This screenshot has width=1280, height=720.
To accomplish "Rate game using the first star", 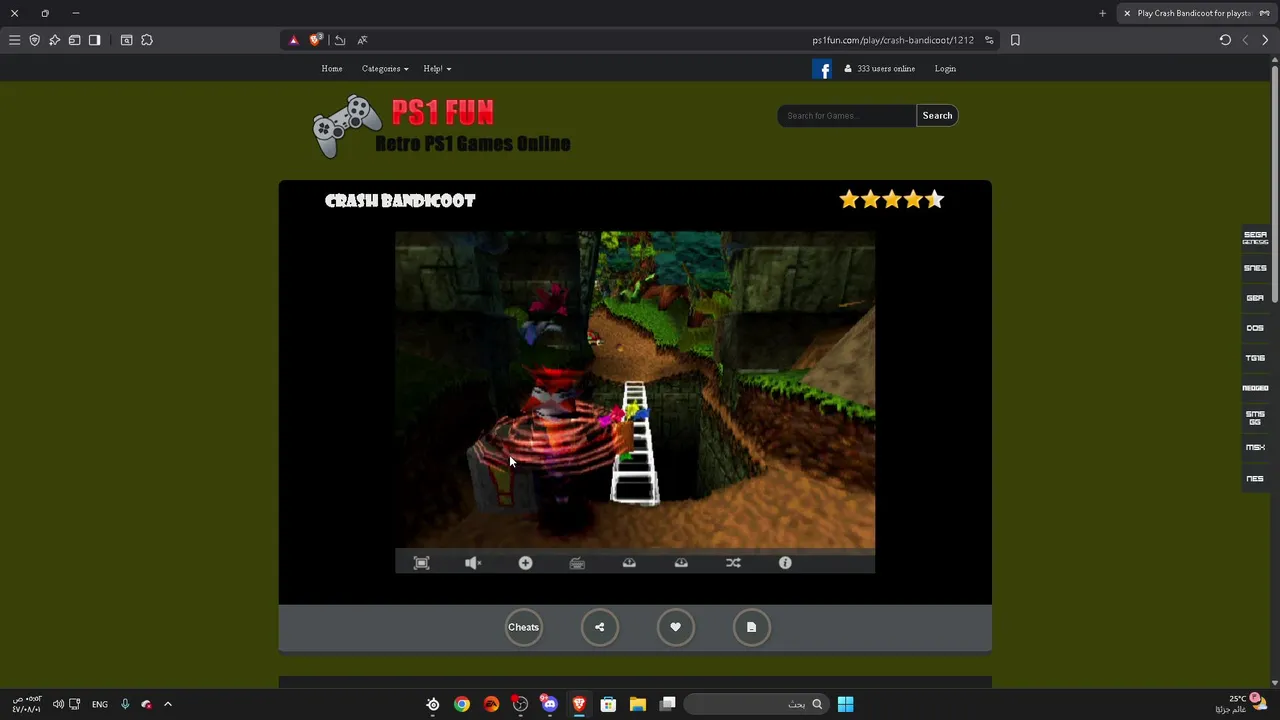I will coord(849,200).
